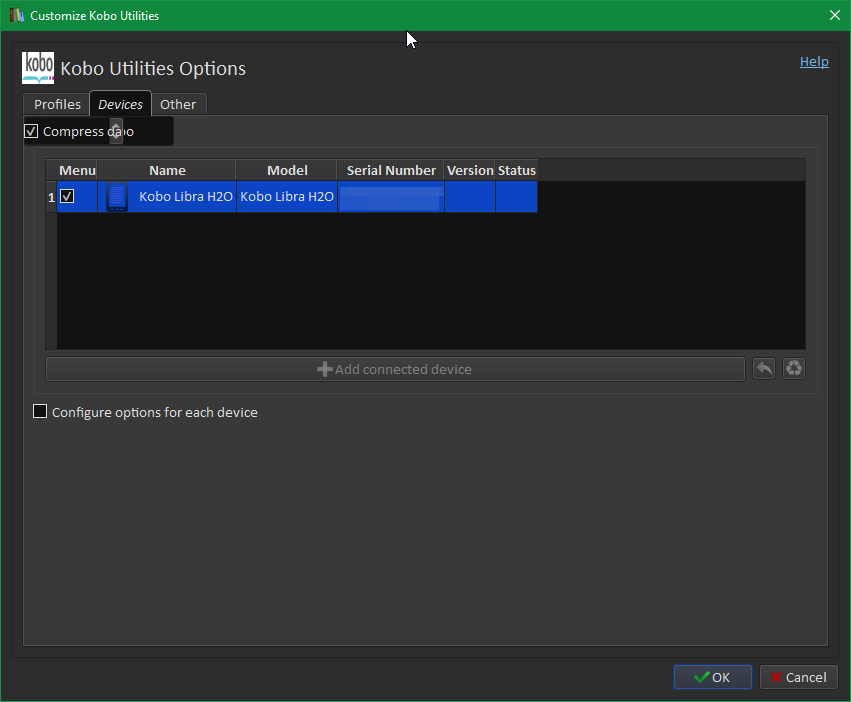
Task: Open the Help link
Action: click(x=814, y=61)
